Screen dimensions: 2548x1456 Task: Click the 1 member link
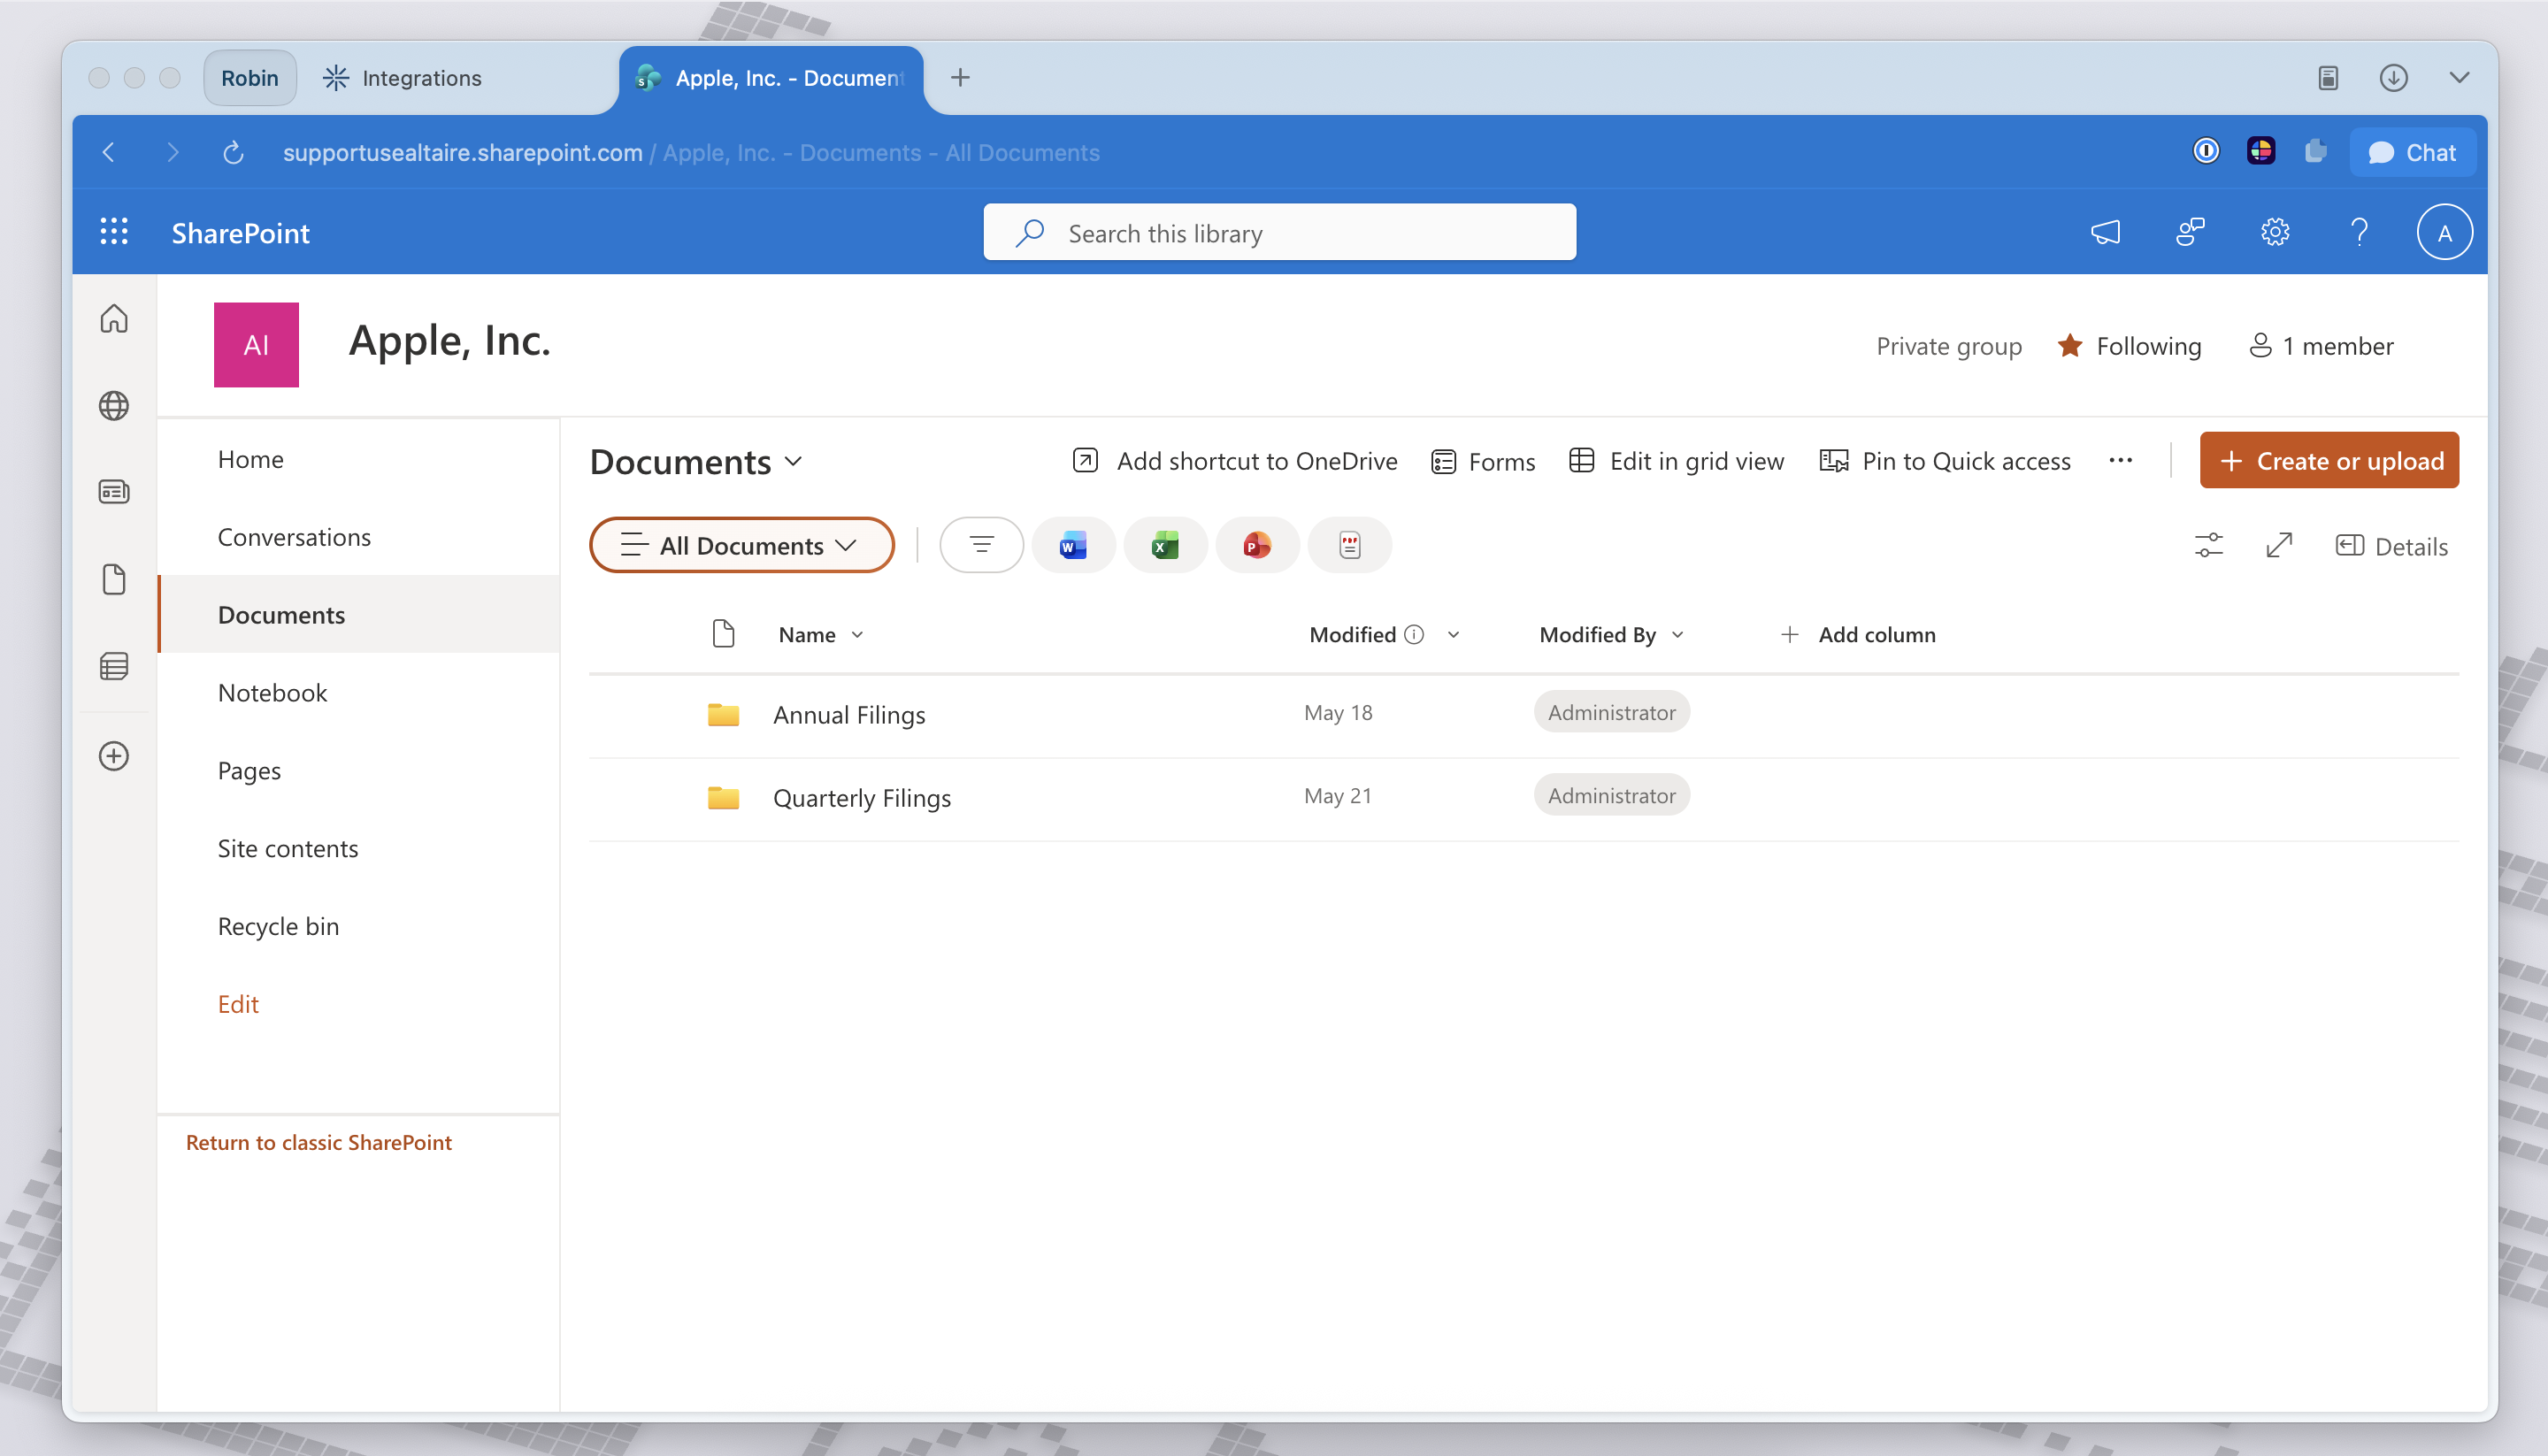[x=2321, y=346]
